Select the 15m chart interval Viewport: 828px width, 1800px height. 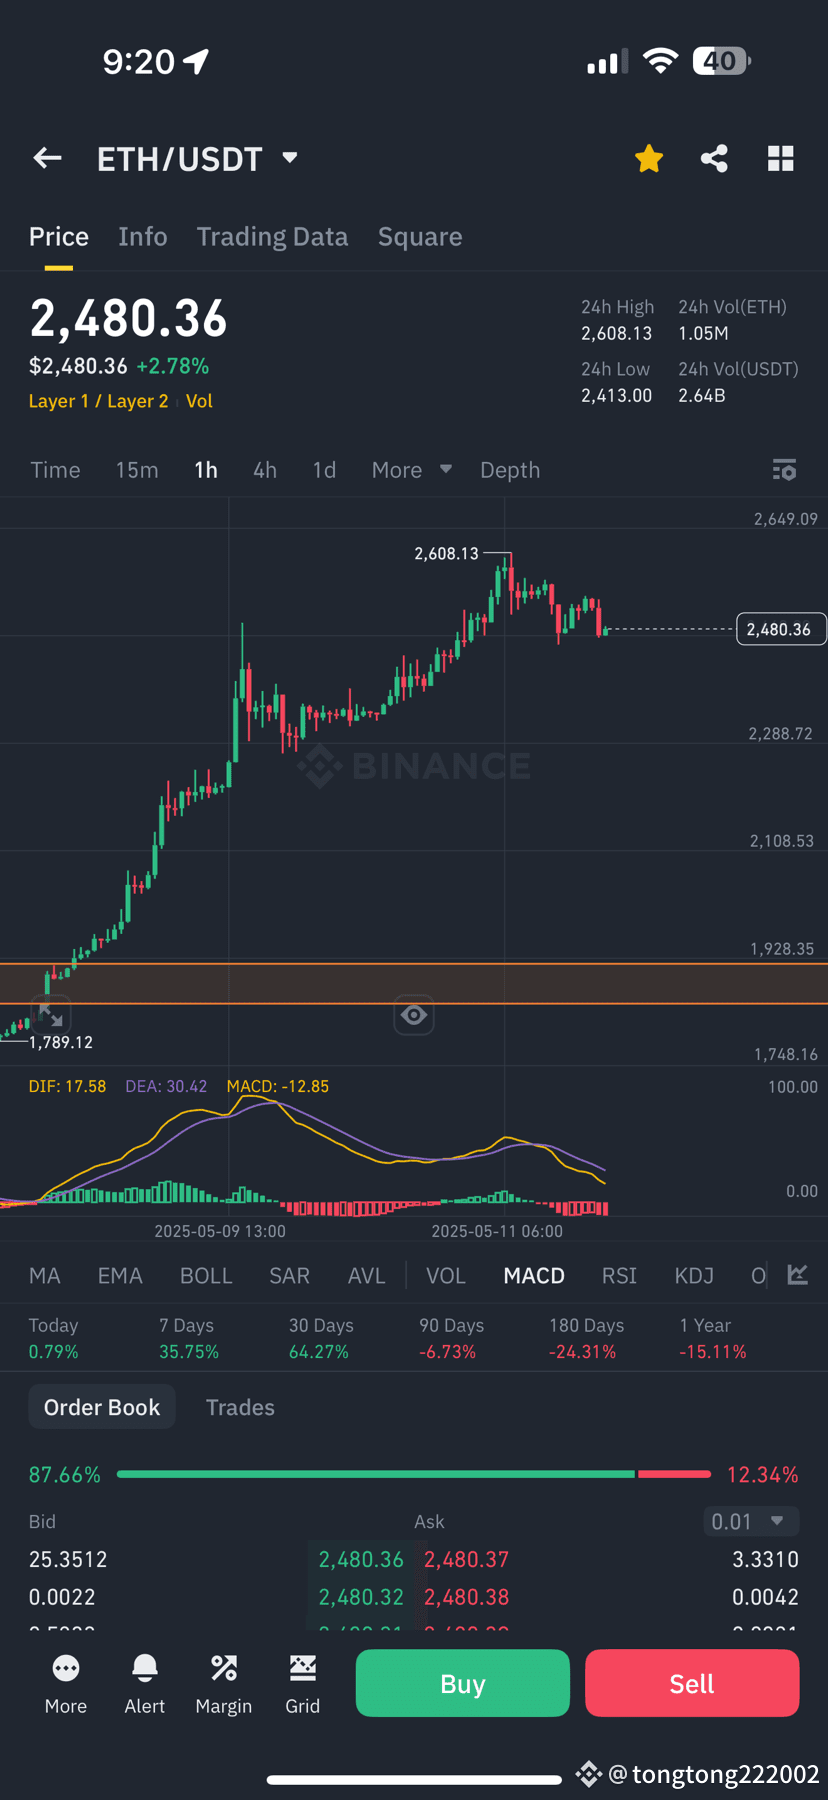137,470
